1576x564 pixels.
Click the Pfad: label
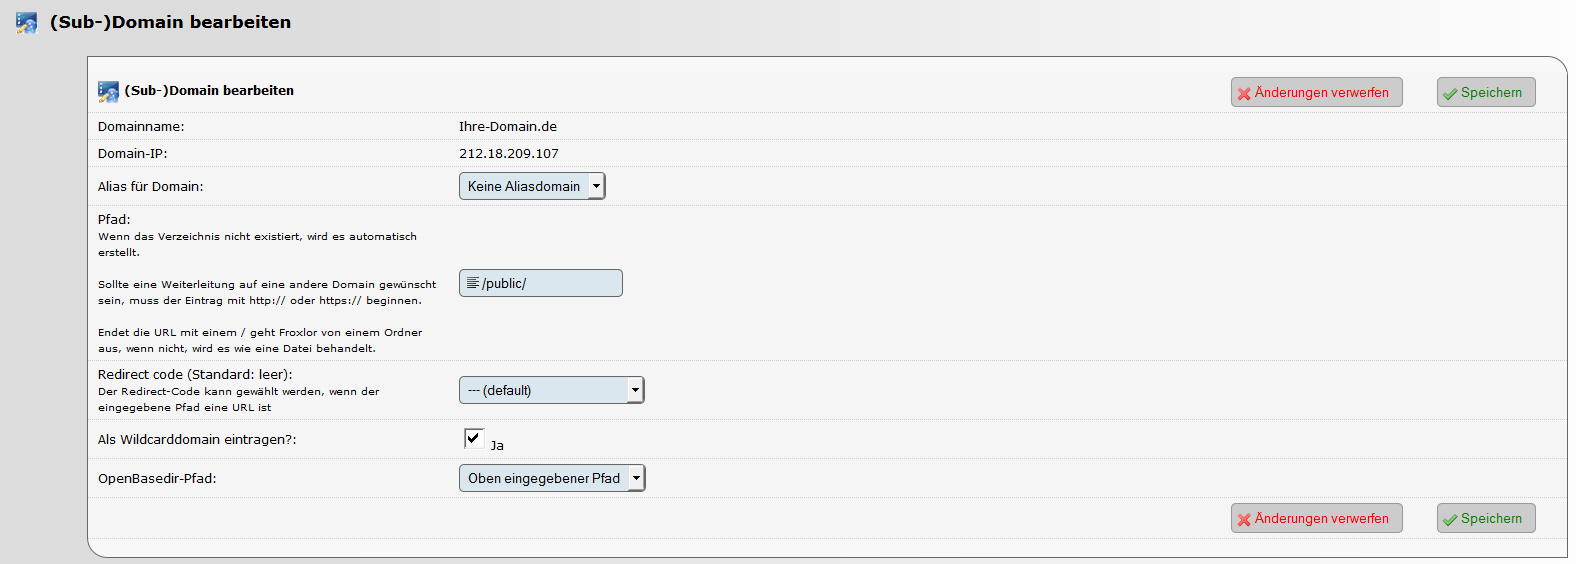coord(114,220)
